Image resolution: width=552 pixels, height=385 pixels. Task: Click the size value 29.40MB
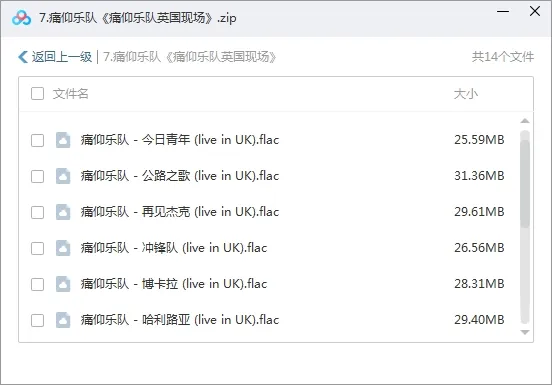[x=479, y=320]
